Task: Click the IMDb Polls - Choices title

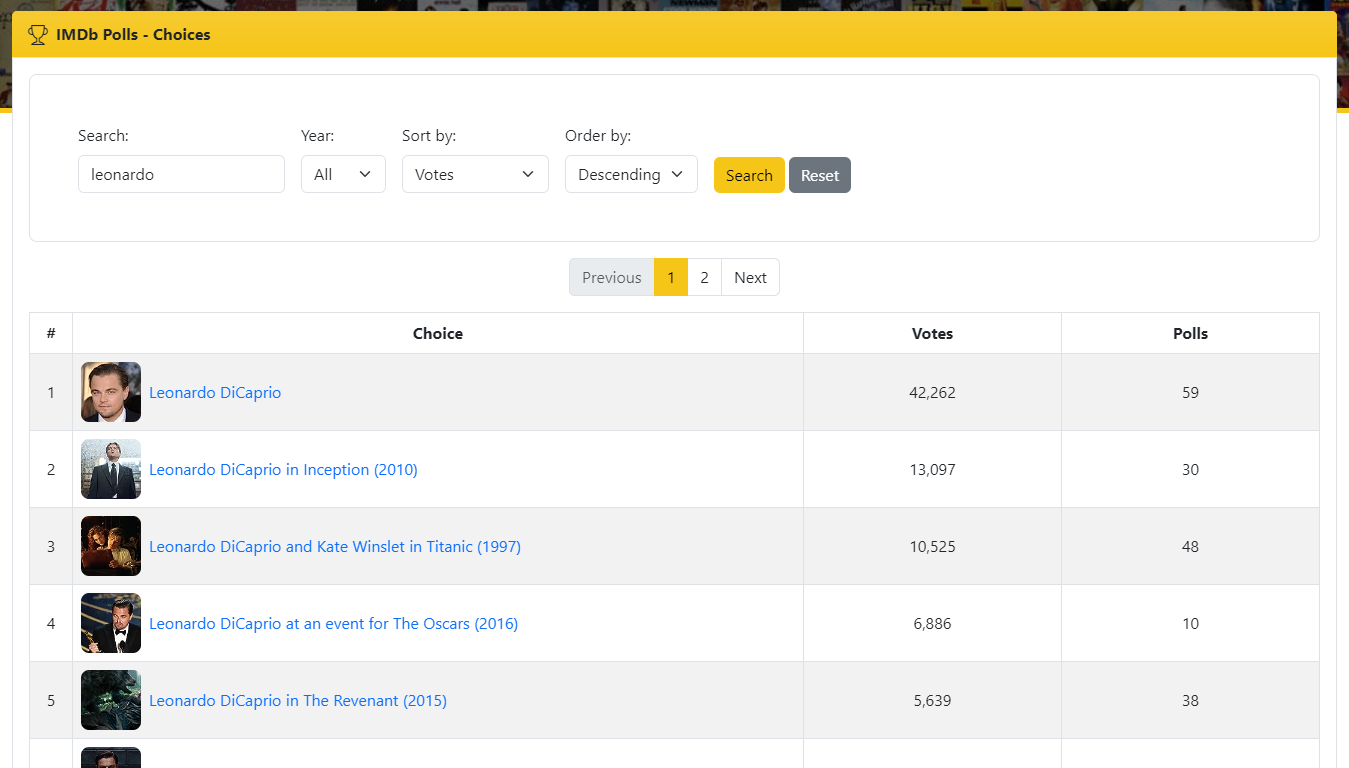Action: click(x=133, y=35)
